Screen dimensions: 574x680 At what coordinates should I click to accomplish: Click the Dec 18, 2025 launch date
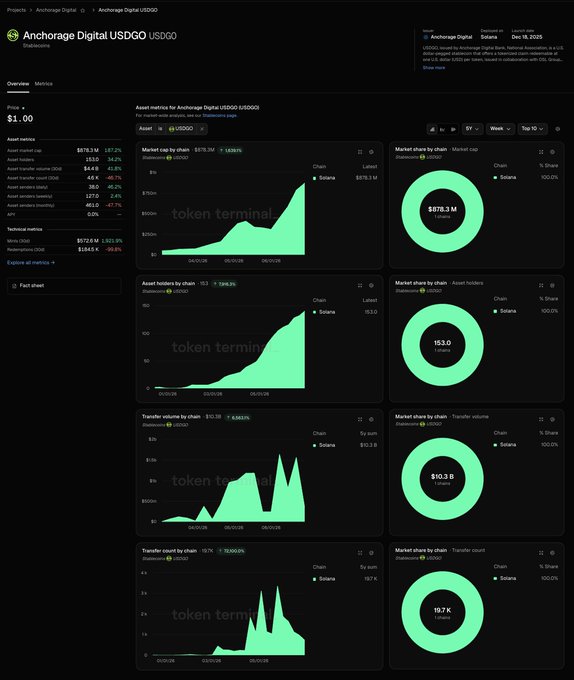tap(527, 37)
